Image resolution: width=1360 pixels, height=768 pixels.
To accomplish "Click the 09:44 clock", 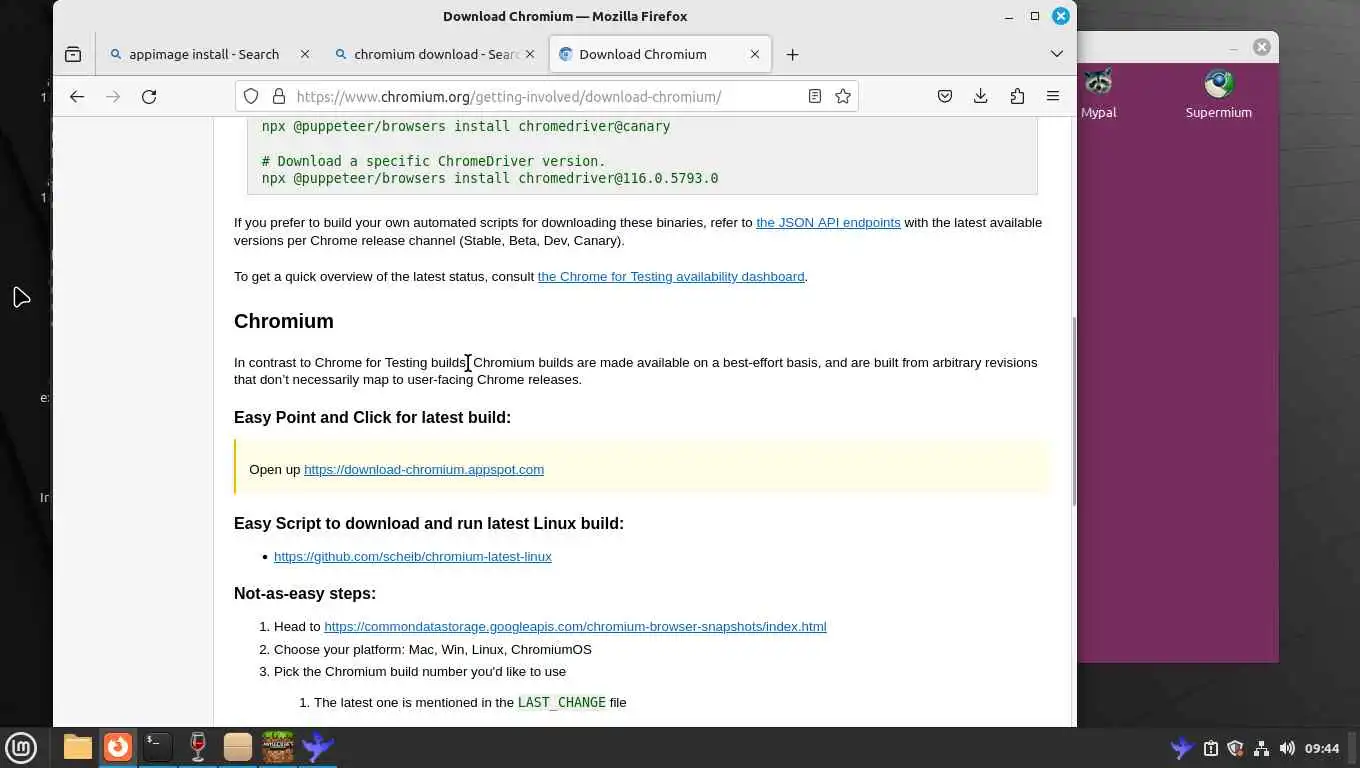I will tap(1322, 748).
